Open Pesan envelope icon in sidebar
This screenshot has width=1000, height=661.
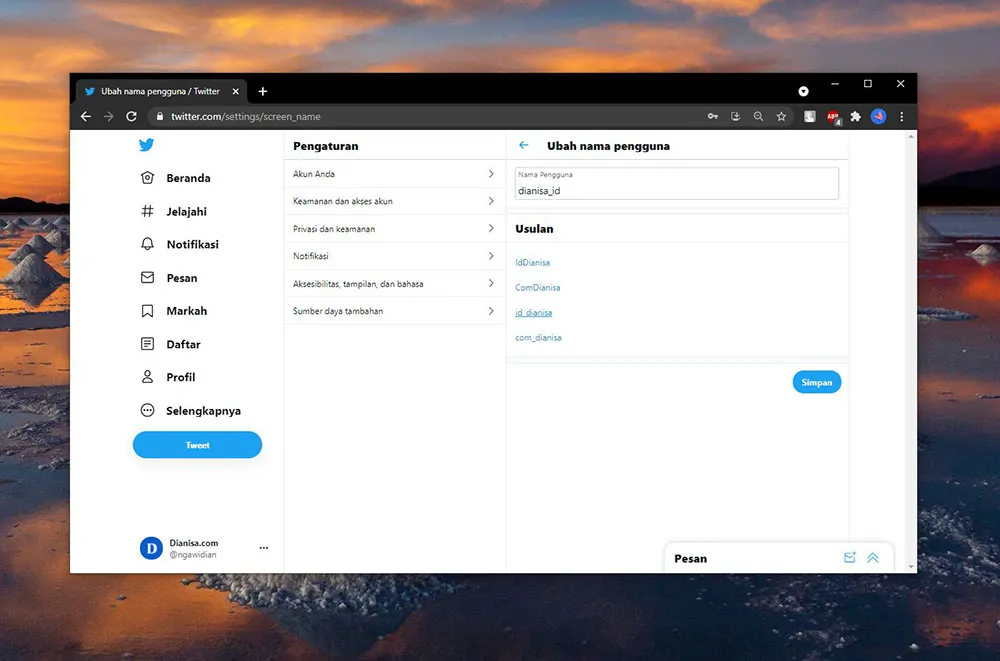pos(148,278)
